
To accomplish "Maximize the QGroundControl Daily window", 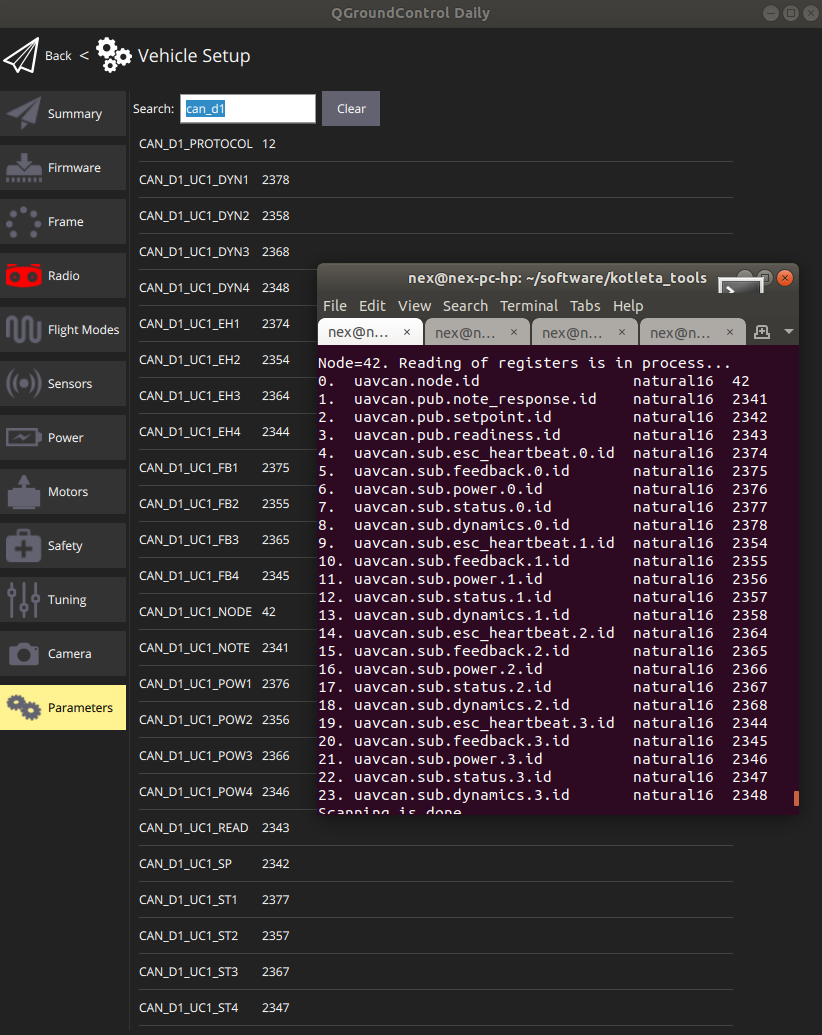I will [790, 13].
